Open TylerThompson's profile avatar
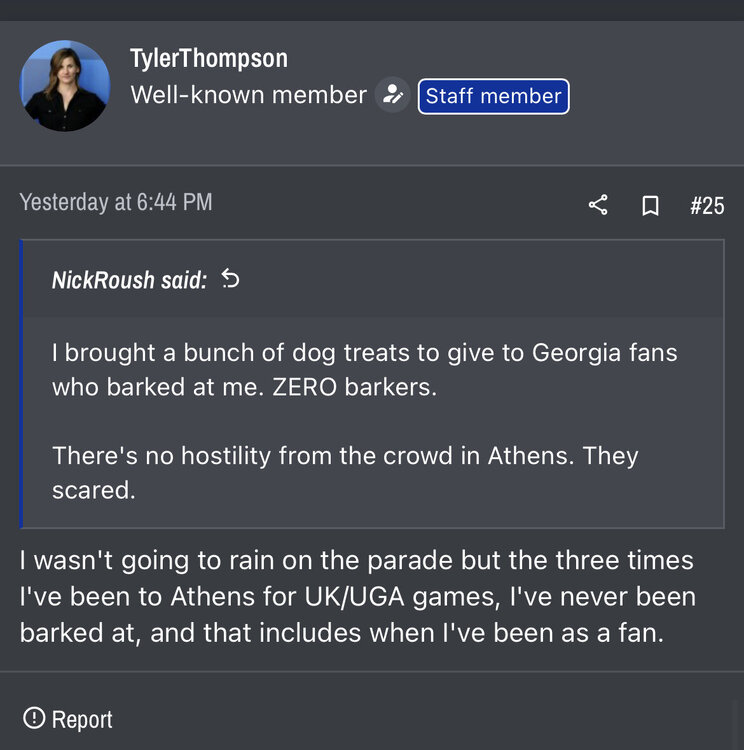The width and height of the screenshot is (744, 750). (65, 86)
